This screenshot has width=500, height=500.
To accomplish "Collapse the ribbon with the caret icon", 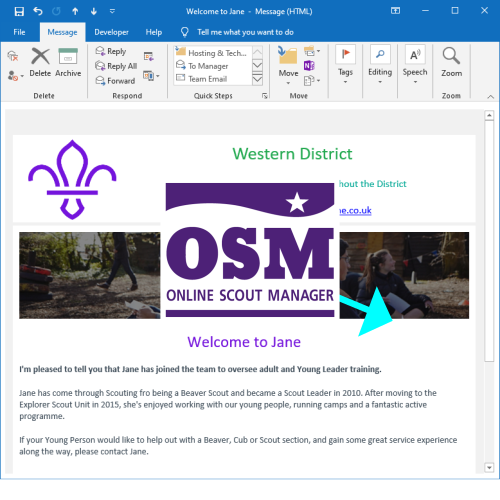I will tap(490, 97).
